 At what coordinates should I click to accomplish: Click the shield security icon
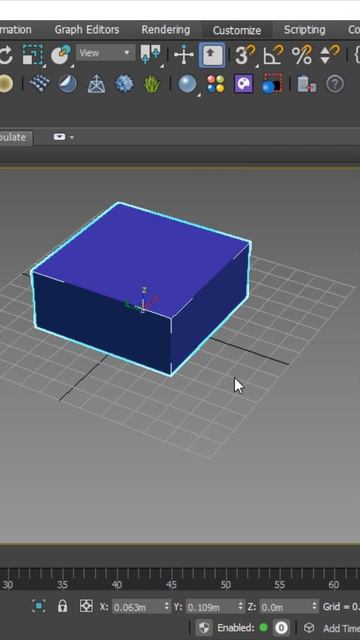(x=204, y=628)
